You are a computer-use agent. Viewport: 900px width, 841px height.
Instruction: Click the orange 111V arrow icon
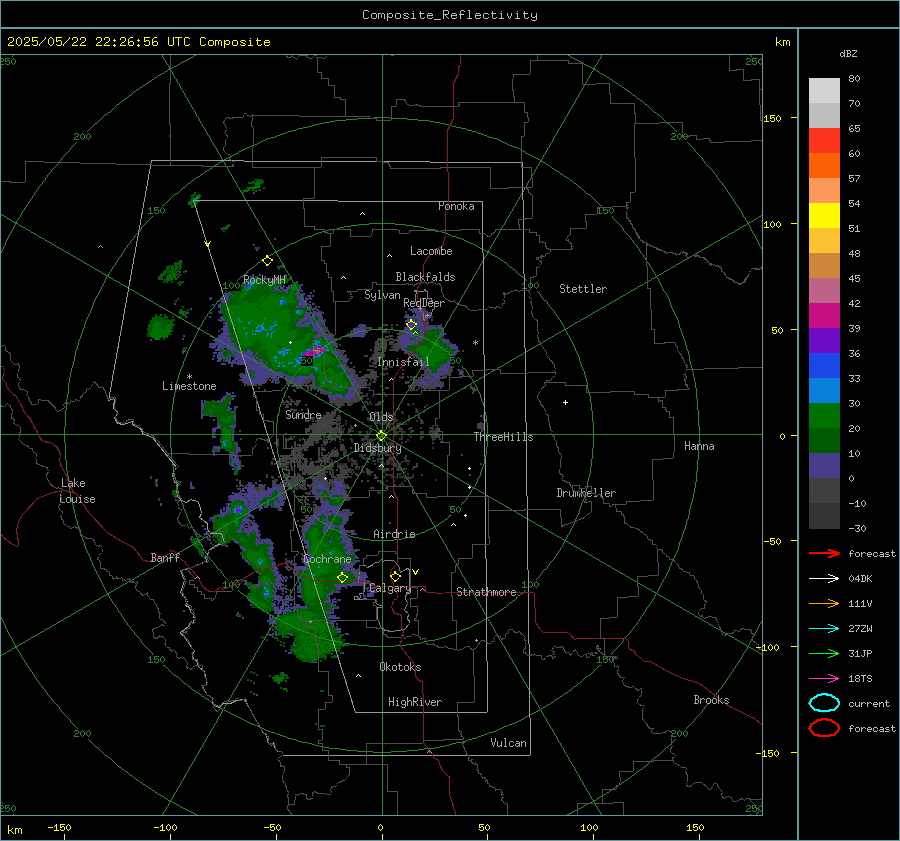point(824,603)
